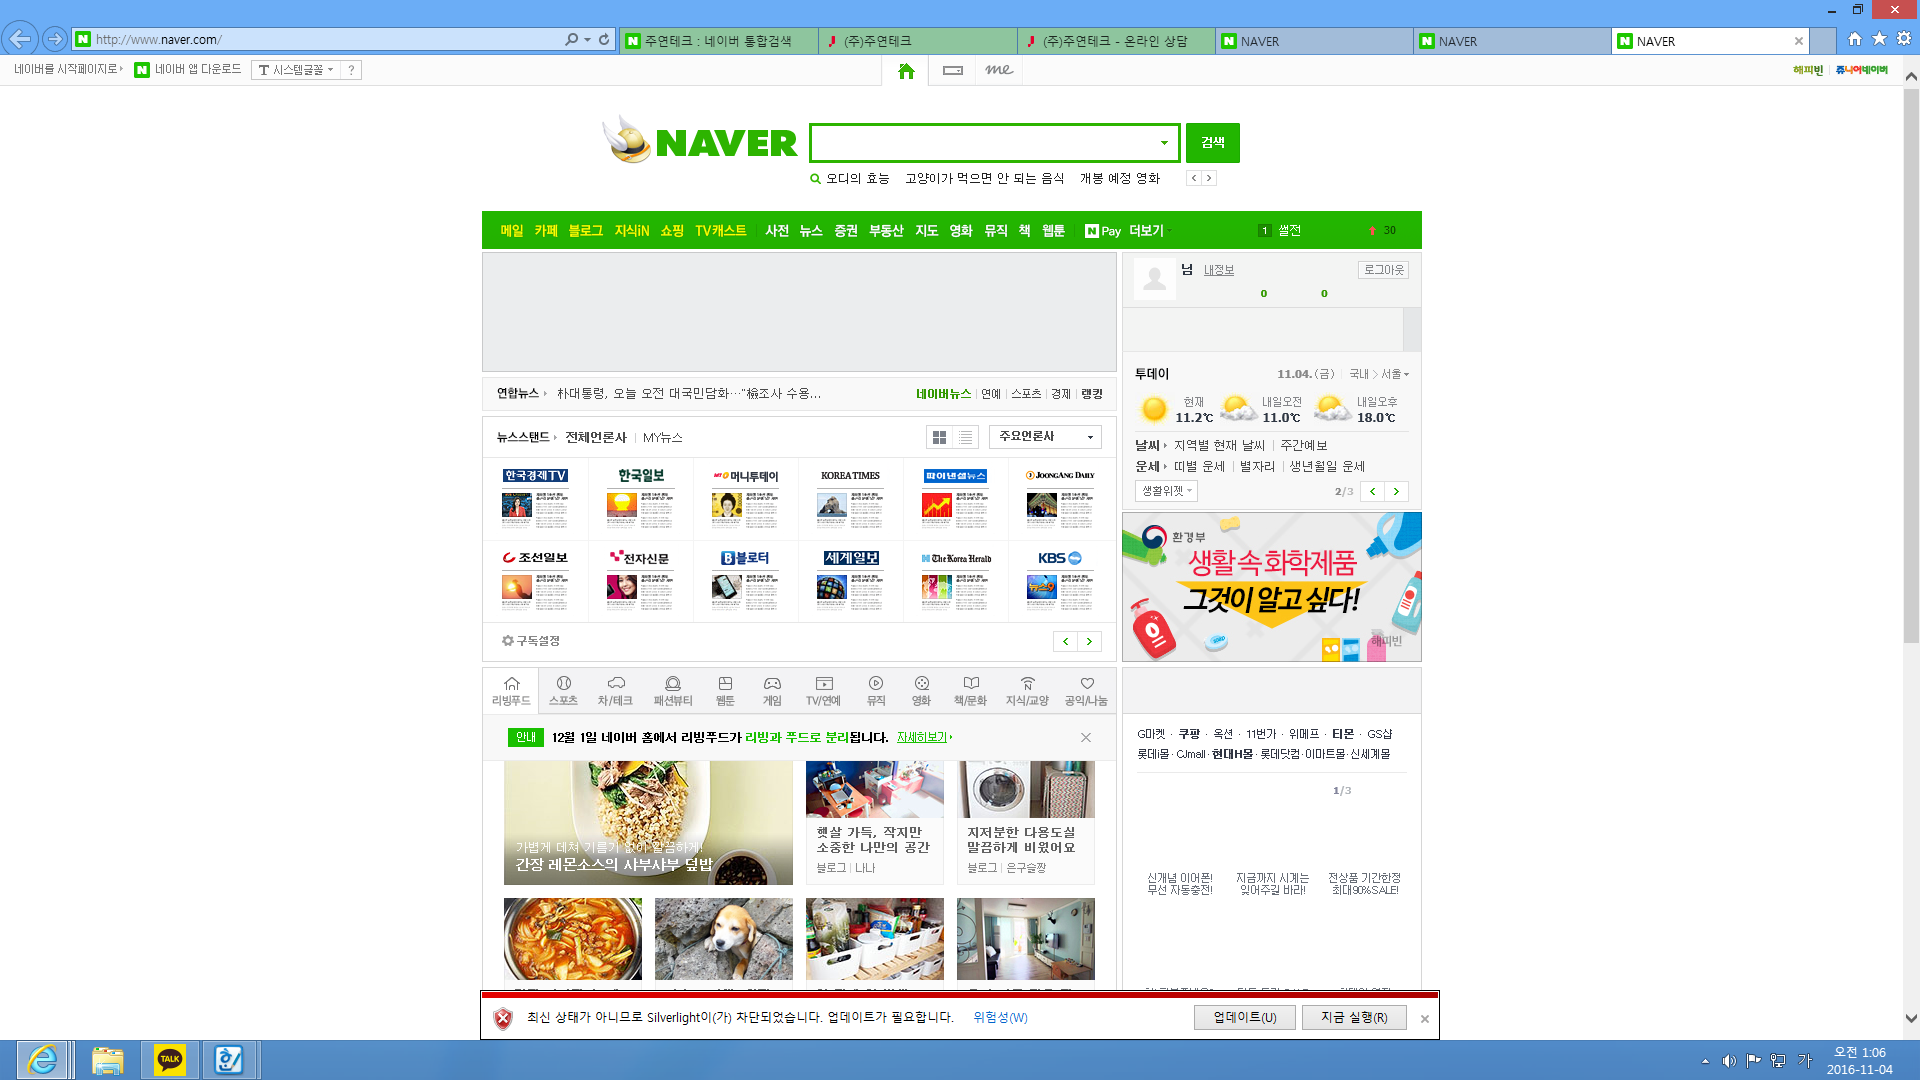Click the rectangular toolbar icon beside home
1920x1080 pixels.
pos(953,70)
